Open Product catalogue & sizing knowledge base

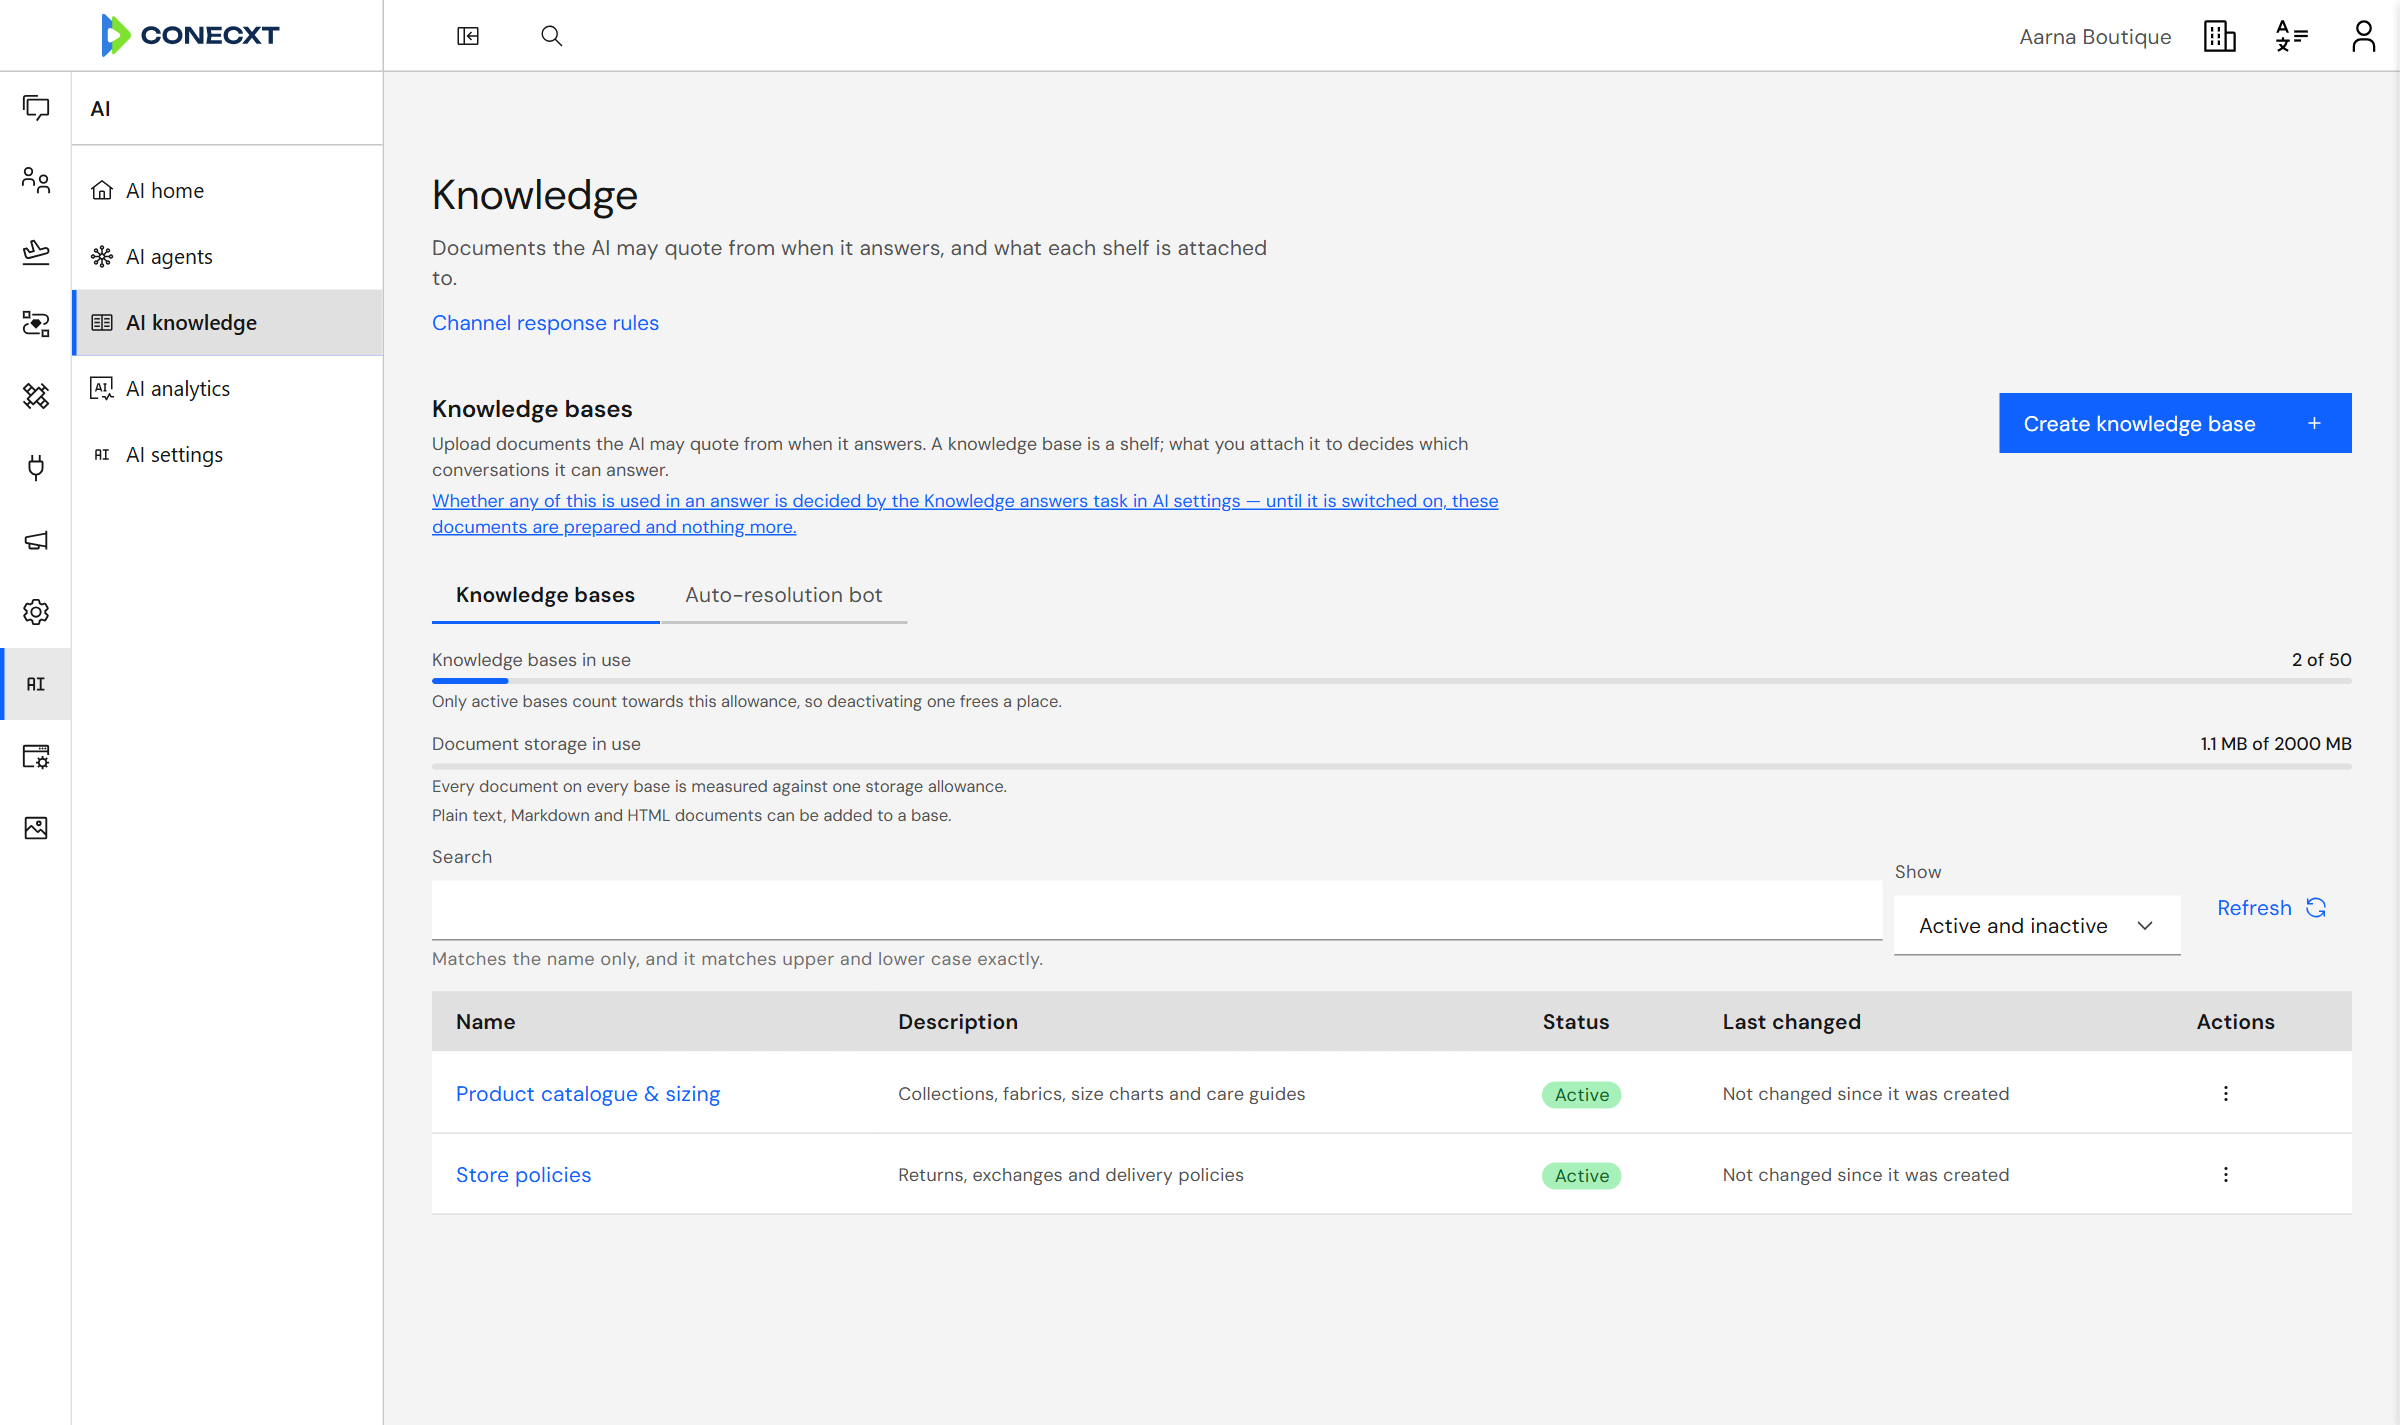click(588, 1094)
